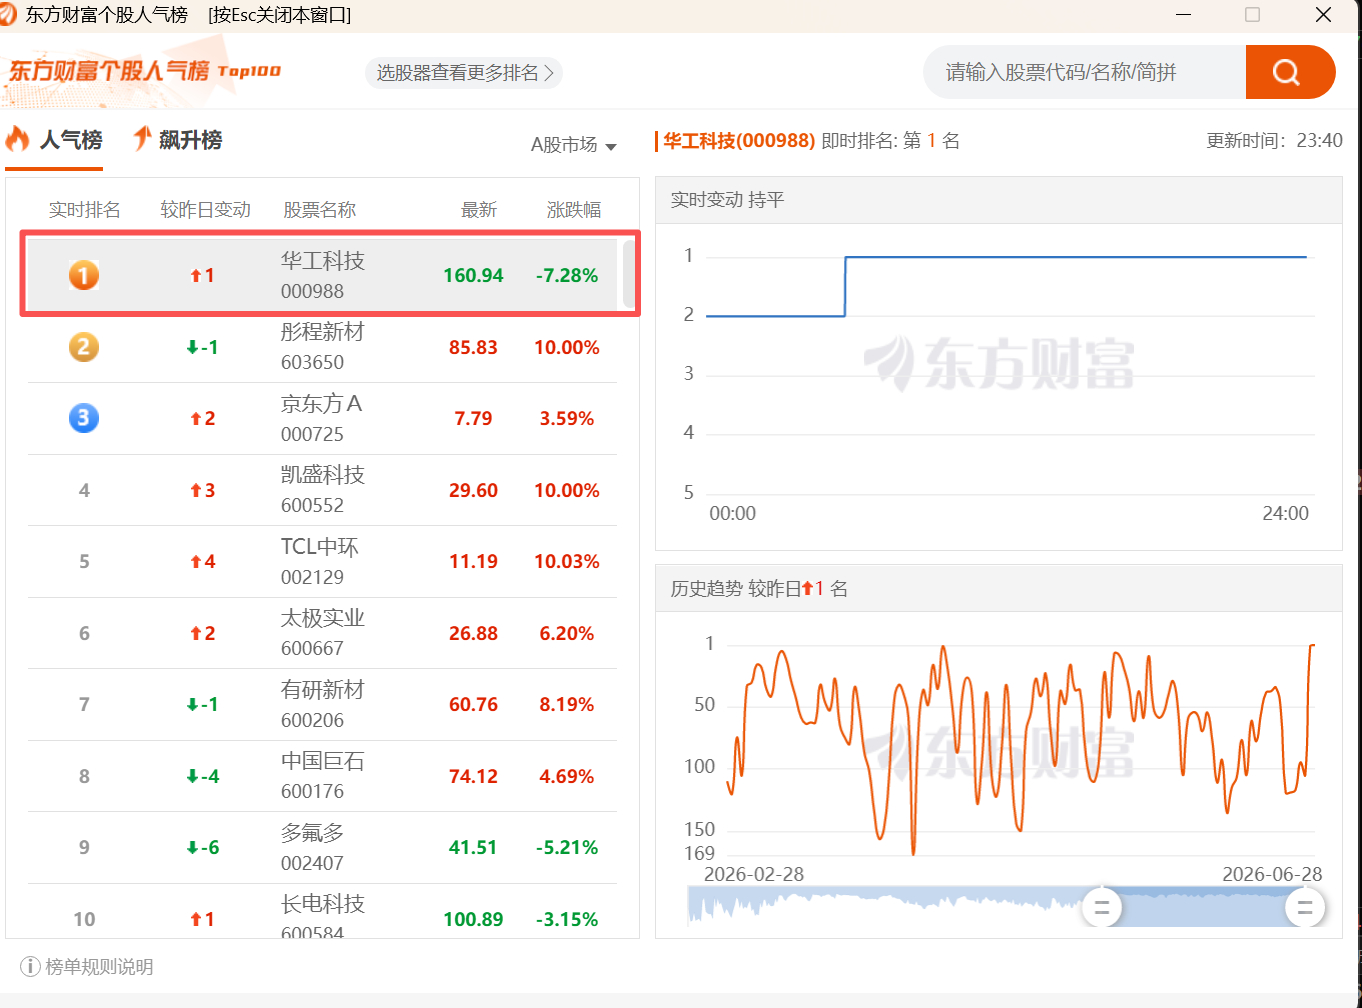Click the 华工科技(000988) title link

[x=739, y=141]
